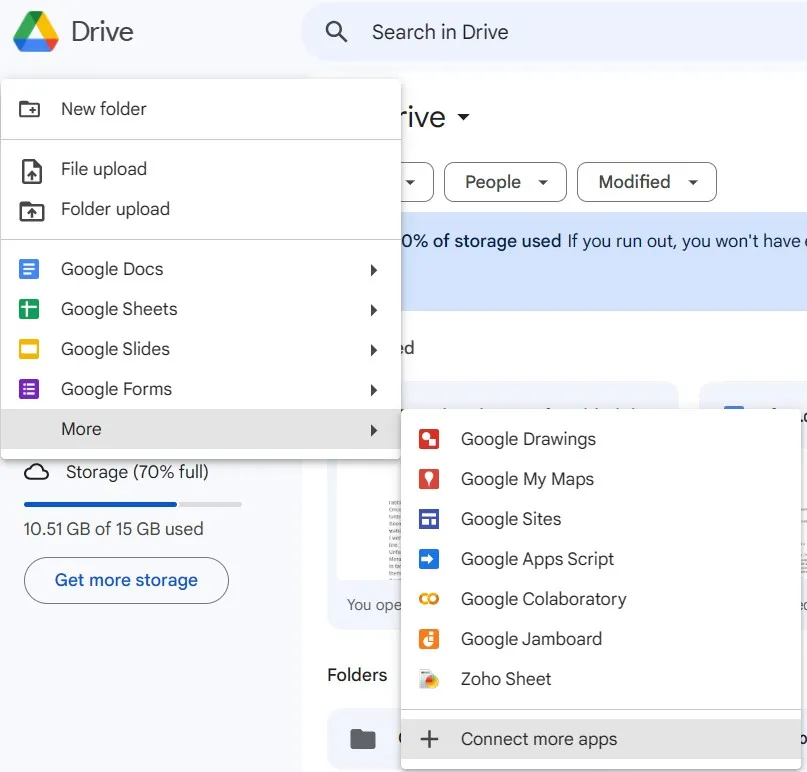Open the Modified filter dropdown
The image size is (807, 772).
[647, 182]
